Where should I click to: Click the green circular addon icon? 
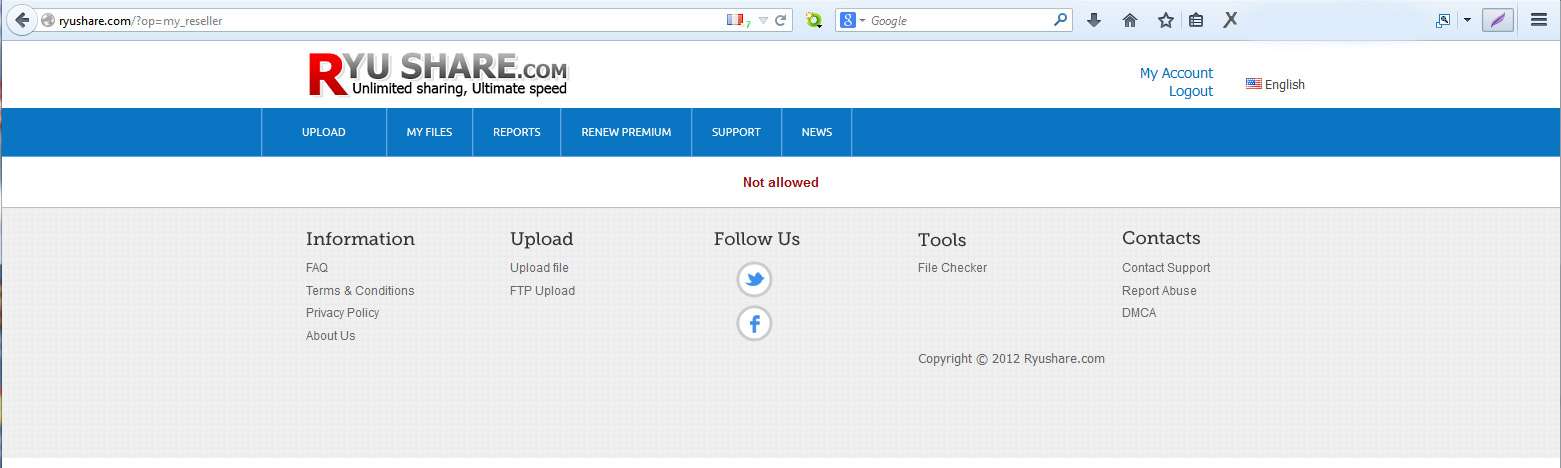coord(814,20)
